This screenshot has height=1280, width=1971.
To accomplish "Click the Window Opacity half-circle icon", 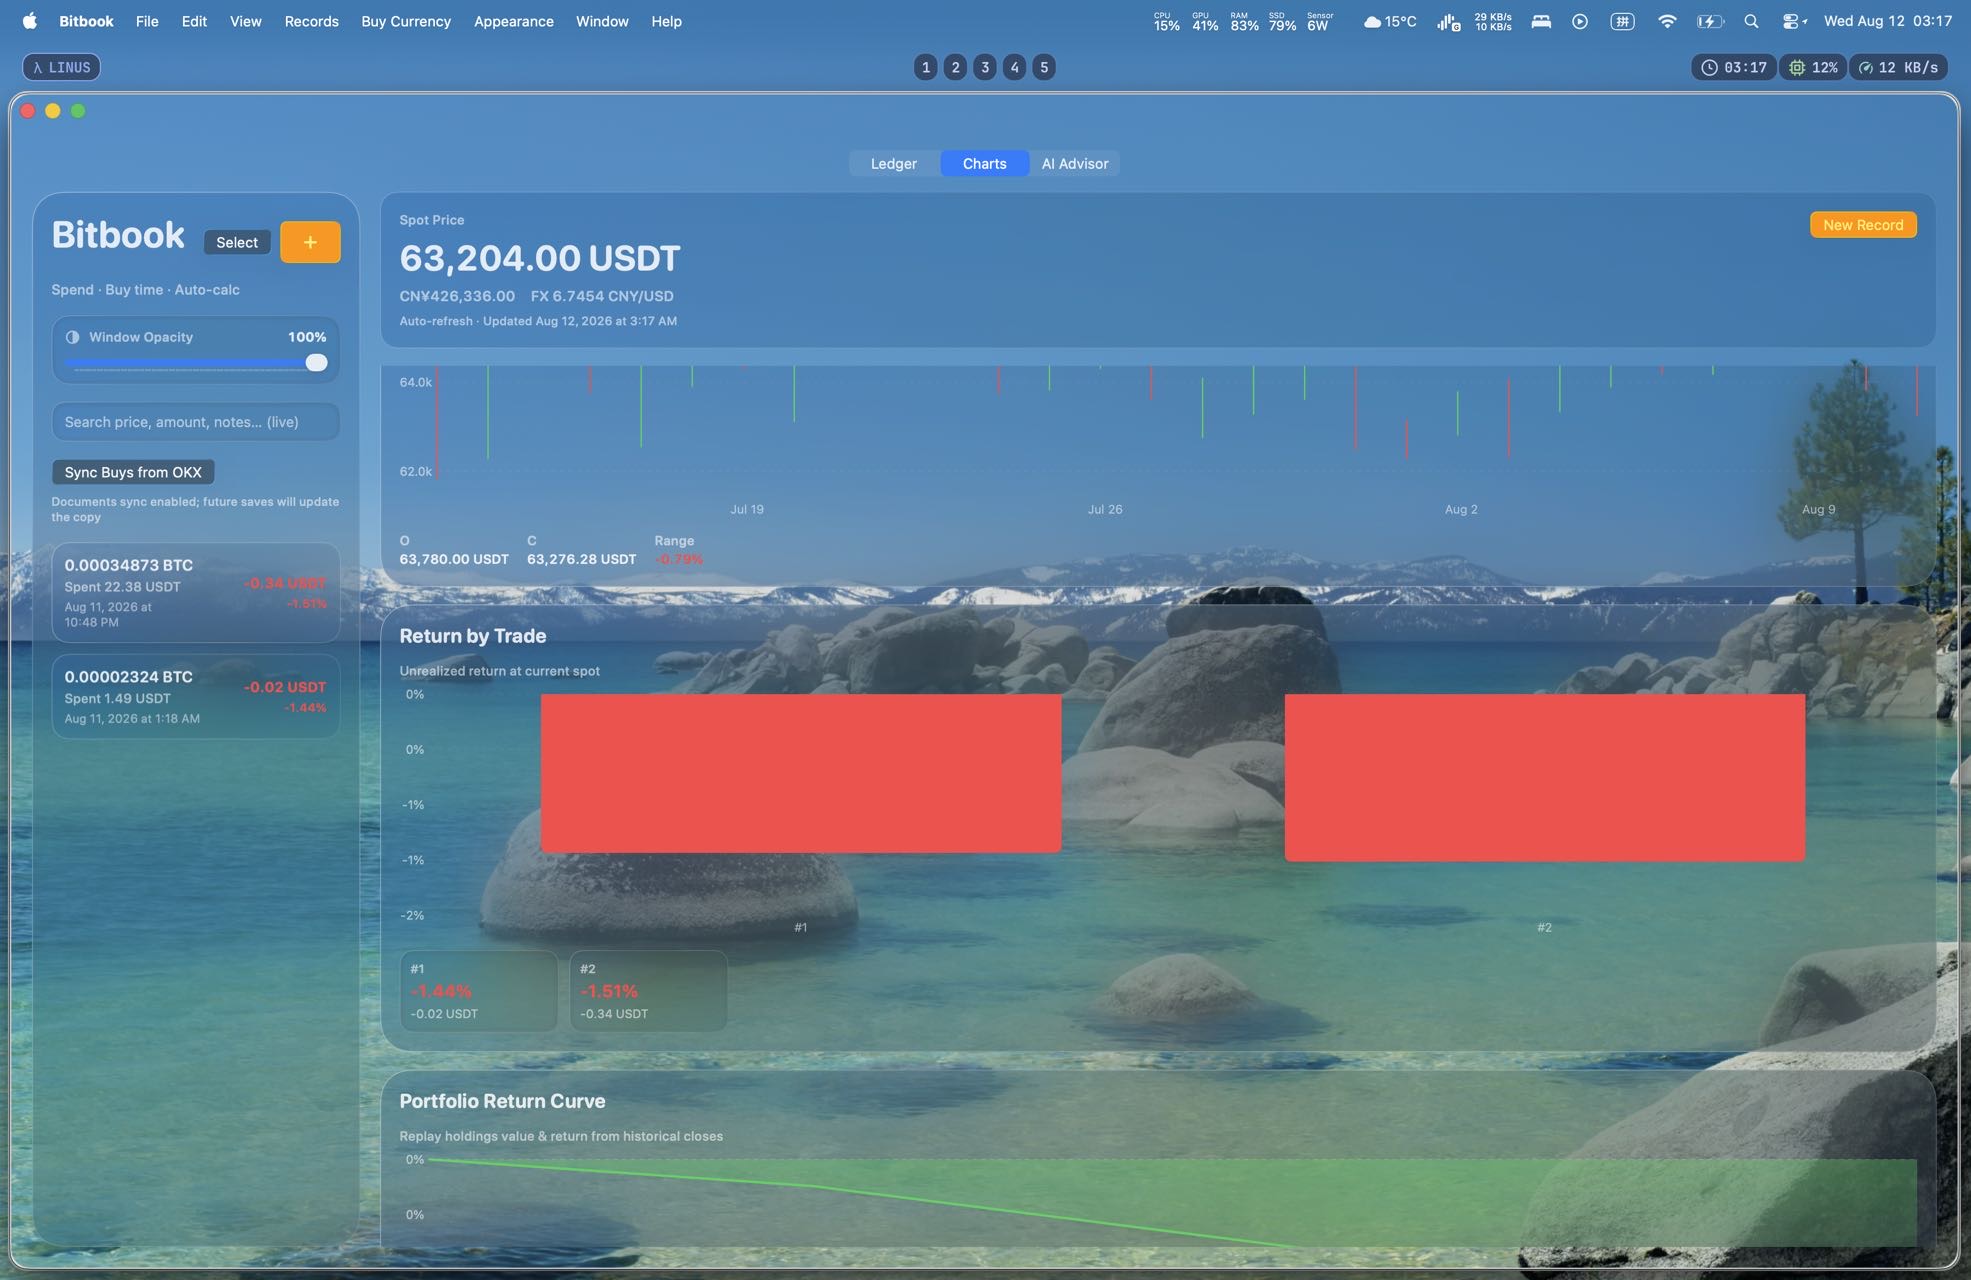I will click(72, 337).
